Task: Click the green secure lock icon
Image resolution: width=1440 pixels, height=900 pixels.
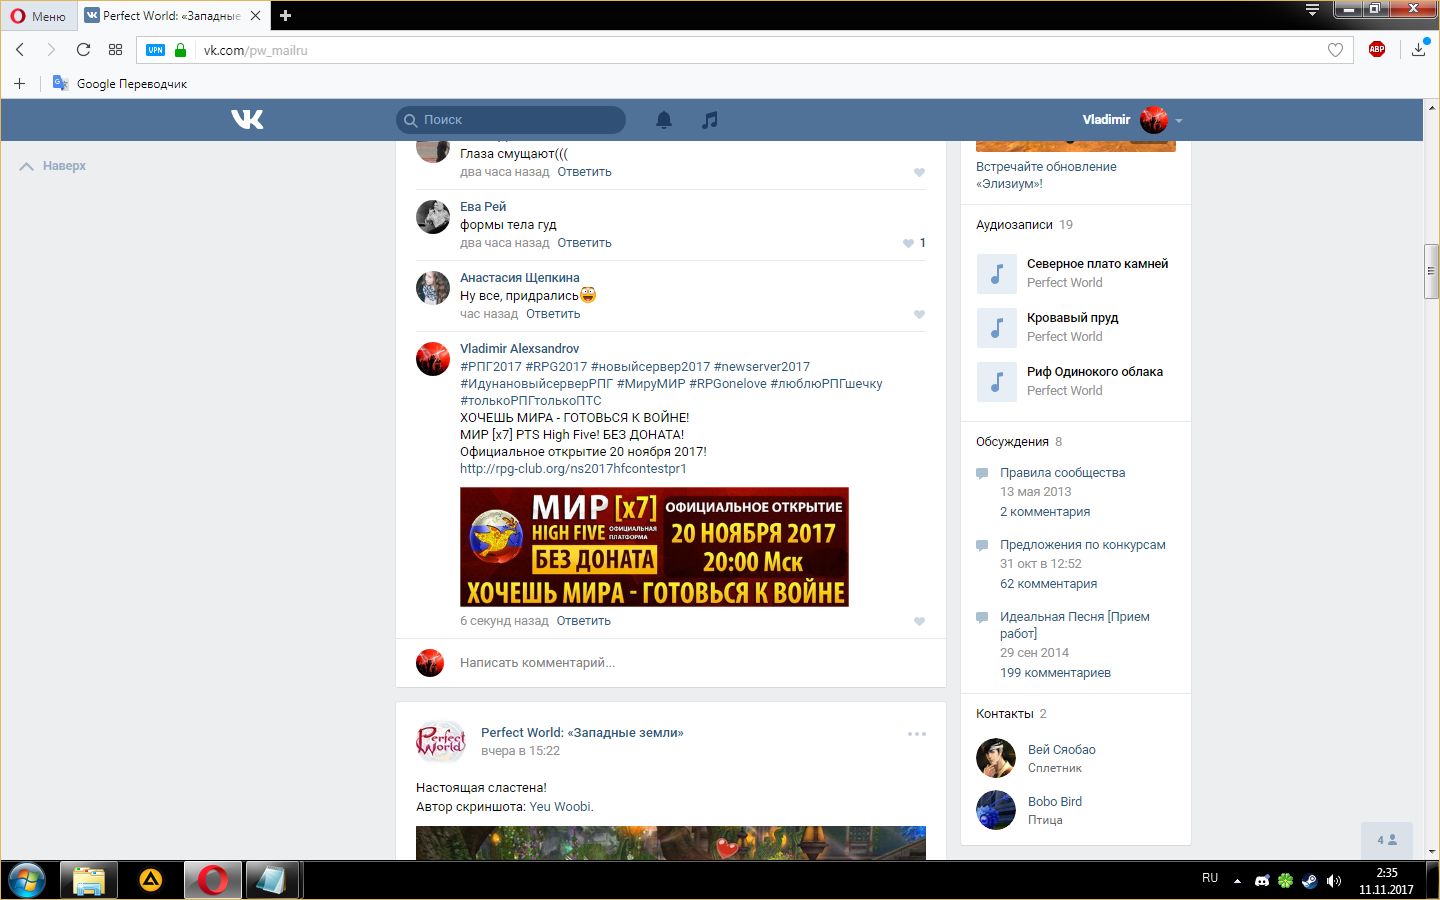Action: pyautogui.click(x=181, y=50)
